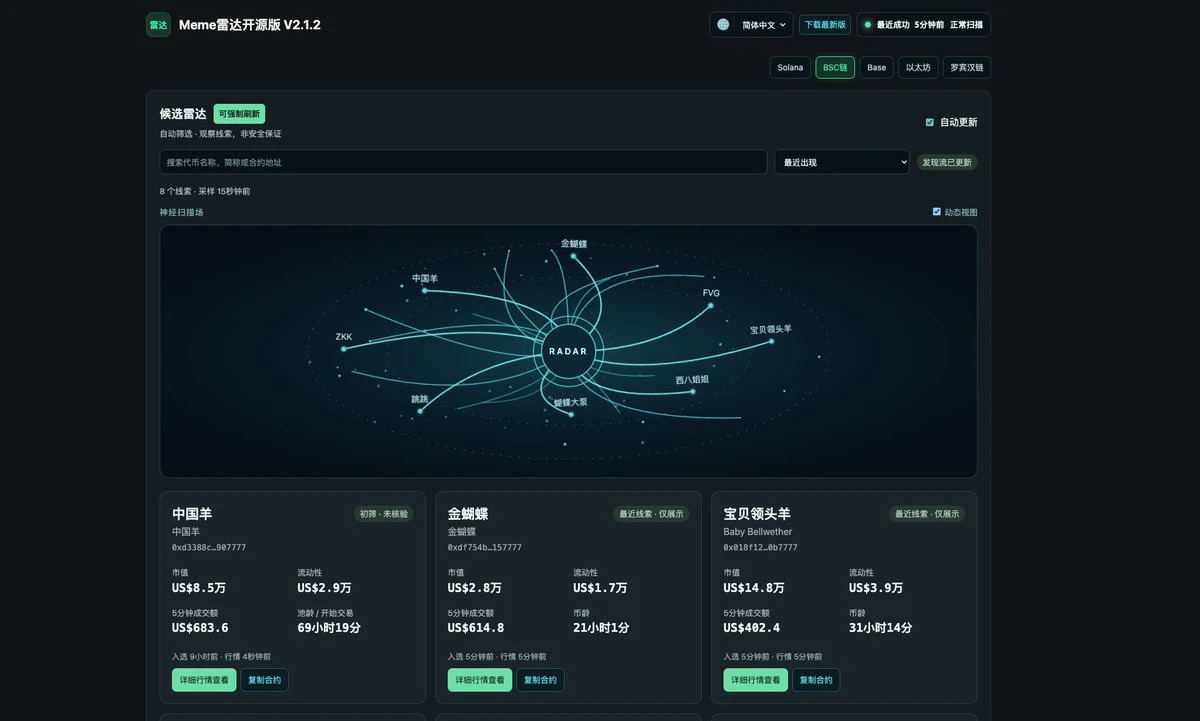Disable the 动态视图 checkbox

pyautogui.click(x=937, y=212)
